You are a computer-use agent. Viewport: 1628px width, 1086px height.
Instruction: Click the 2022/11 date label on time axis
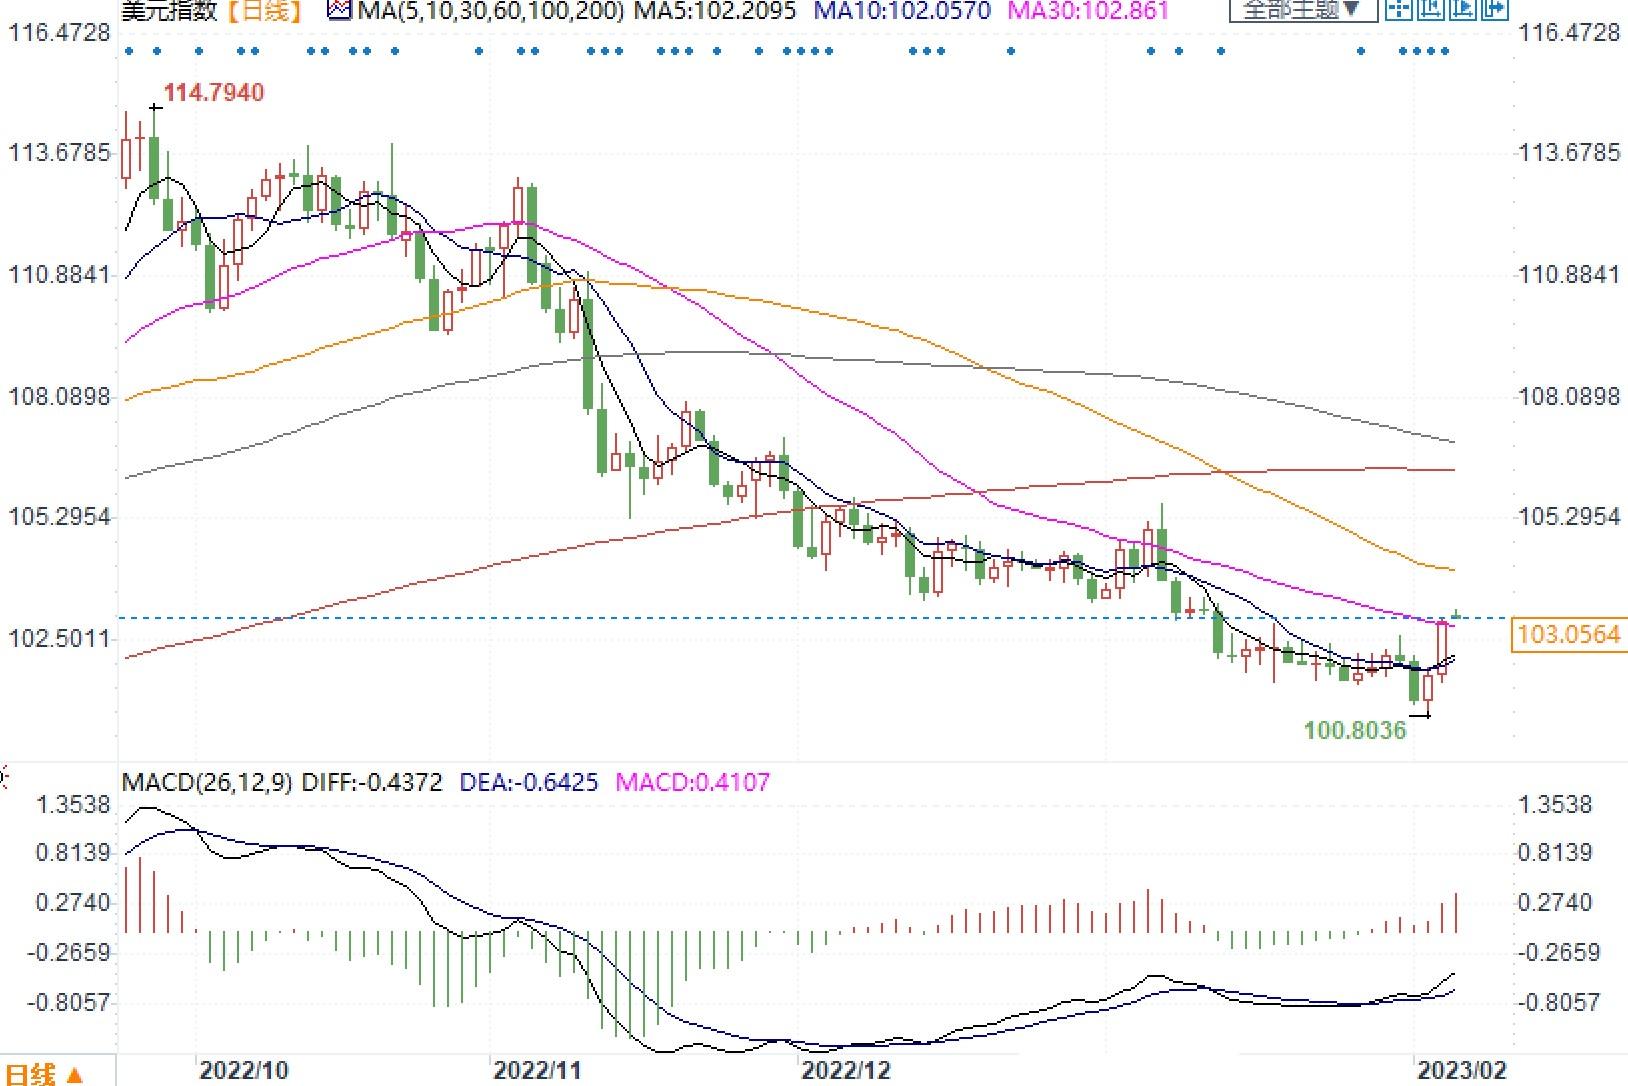pos(538,1070)
